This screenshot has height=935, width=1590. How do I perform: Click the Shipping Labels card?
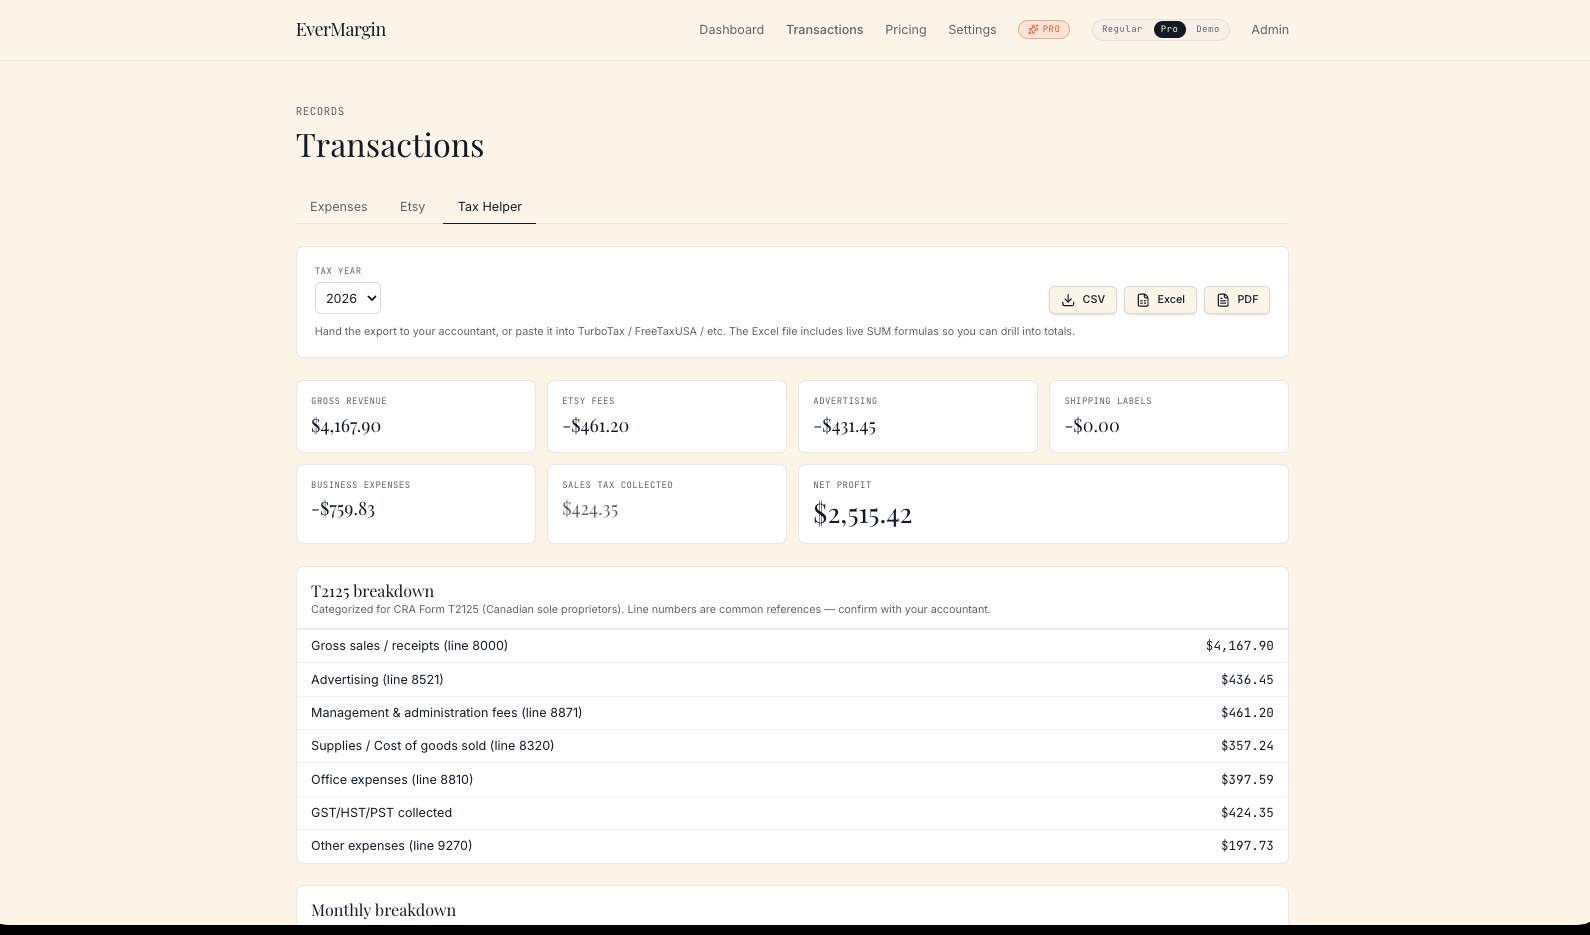tap(1169, 416)
